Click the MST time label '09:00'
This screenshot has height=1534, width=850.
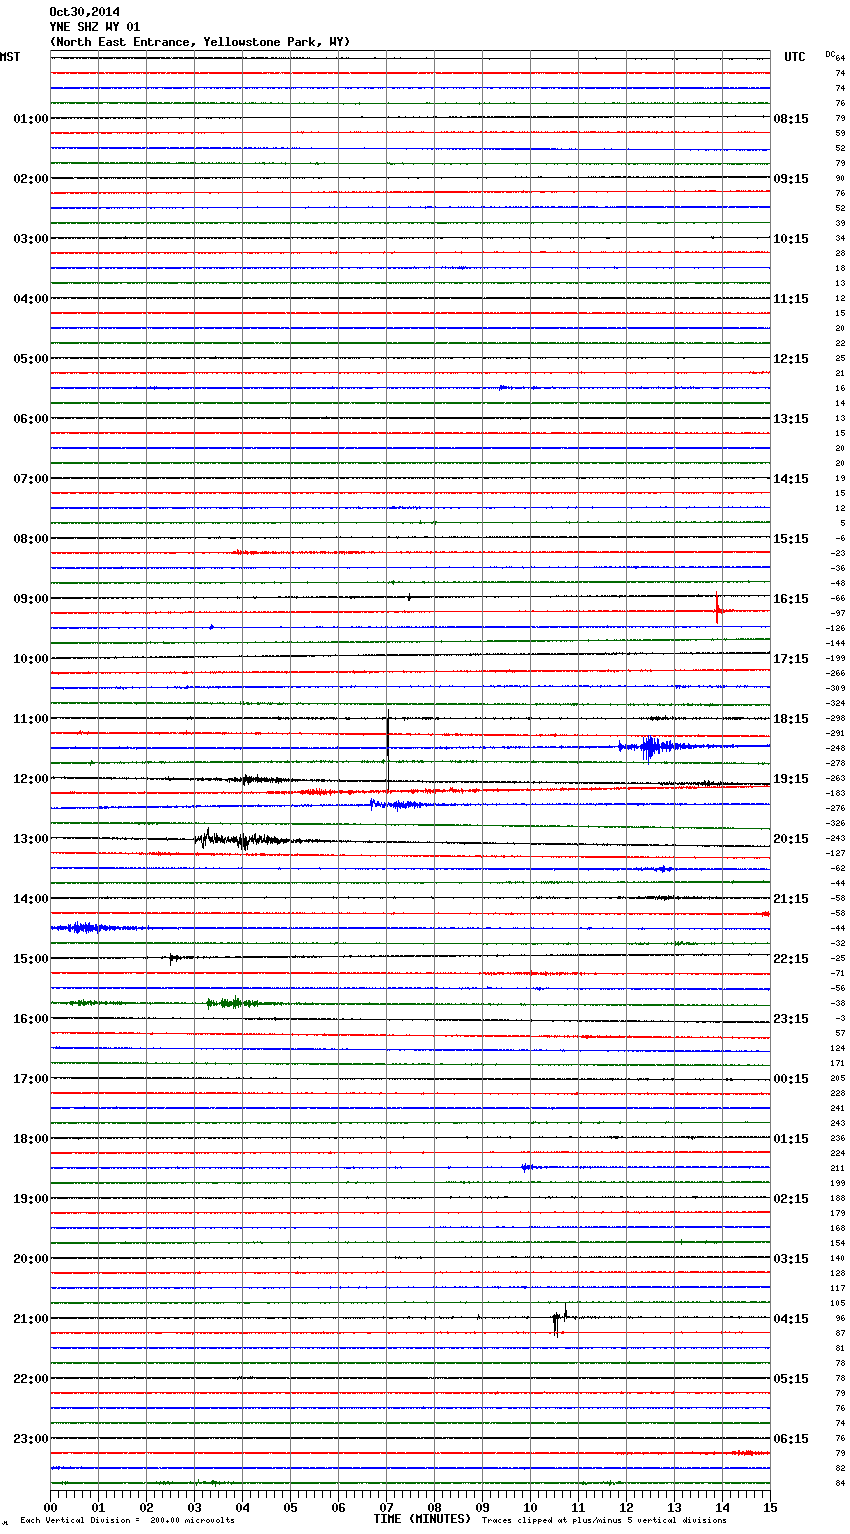click(31, 599)
